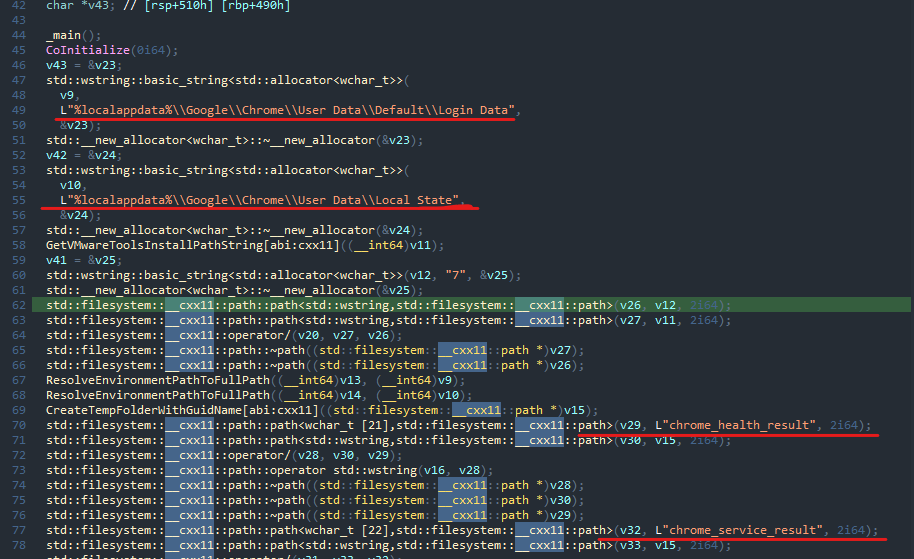This screenshot has height=559, width=914.
Task: Click ~path destructor with v28 on line 74
Action: [315, 486]
